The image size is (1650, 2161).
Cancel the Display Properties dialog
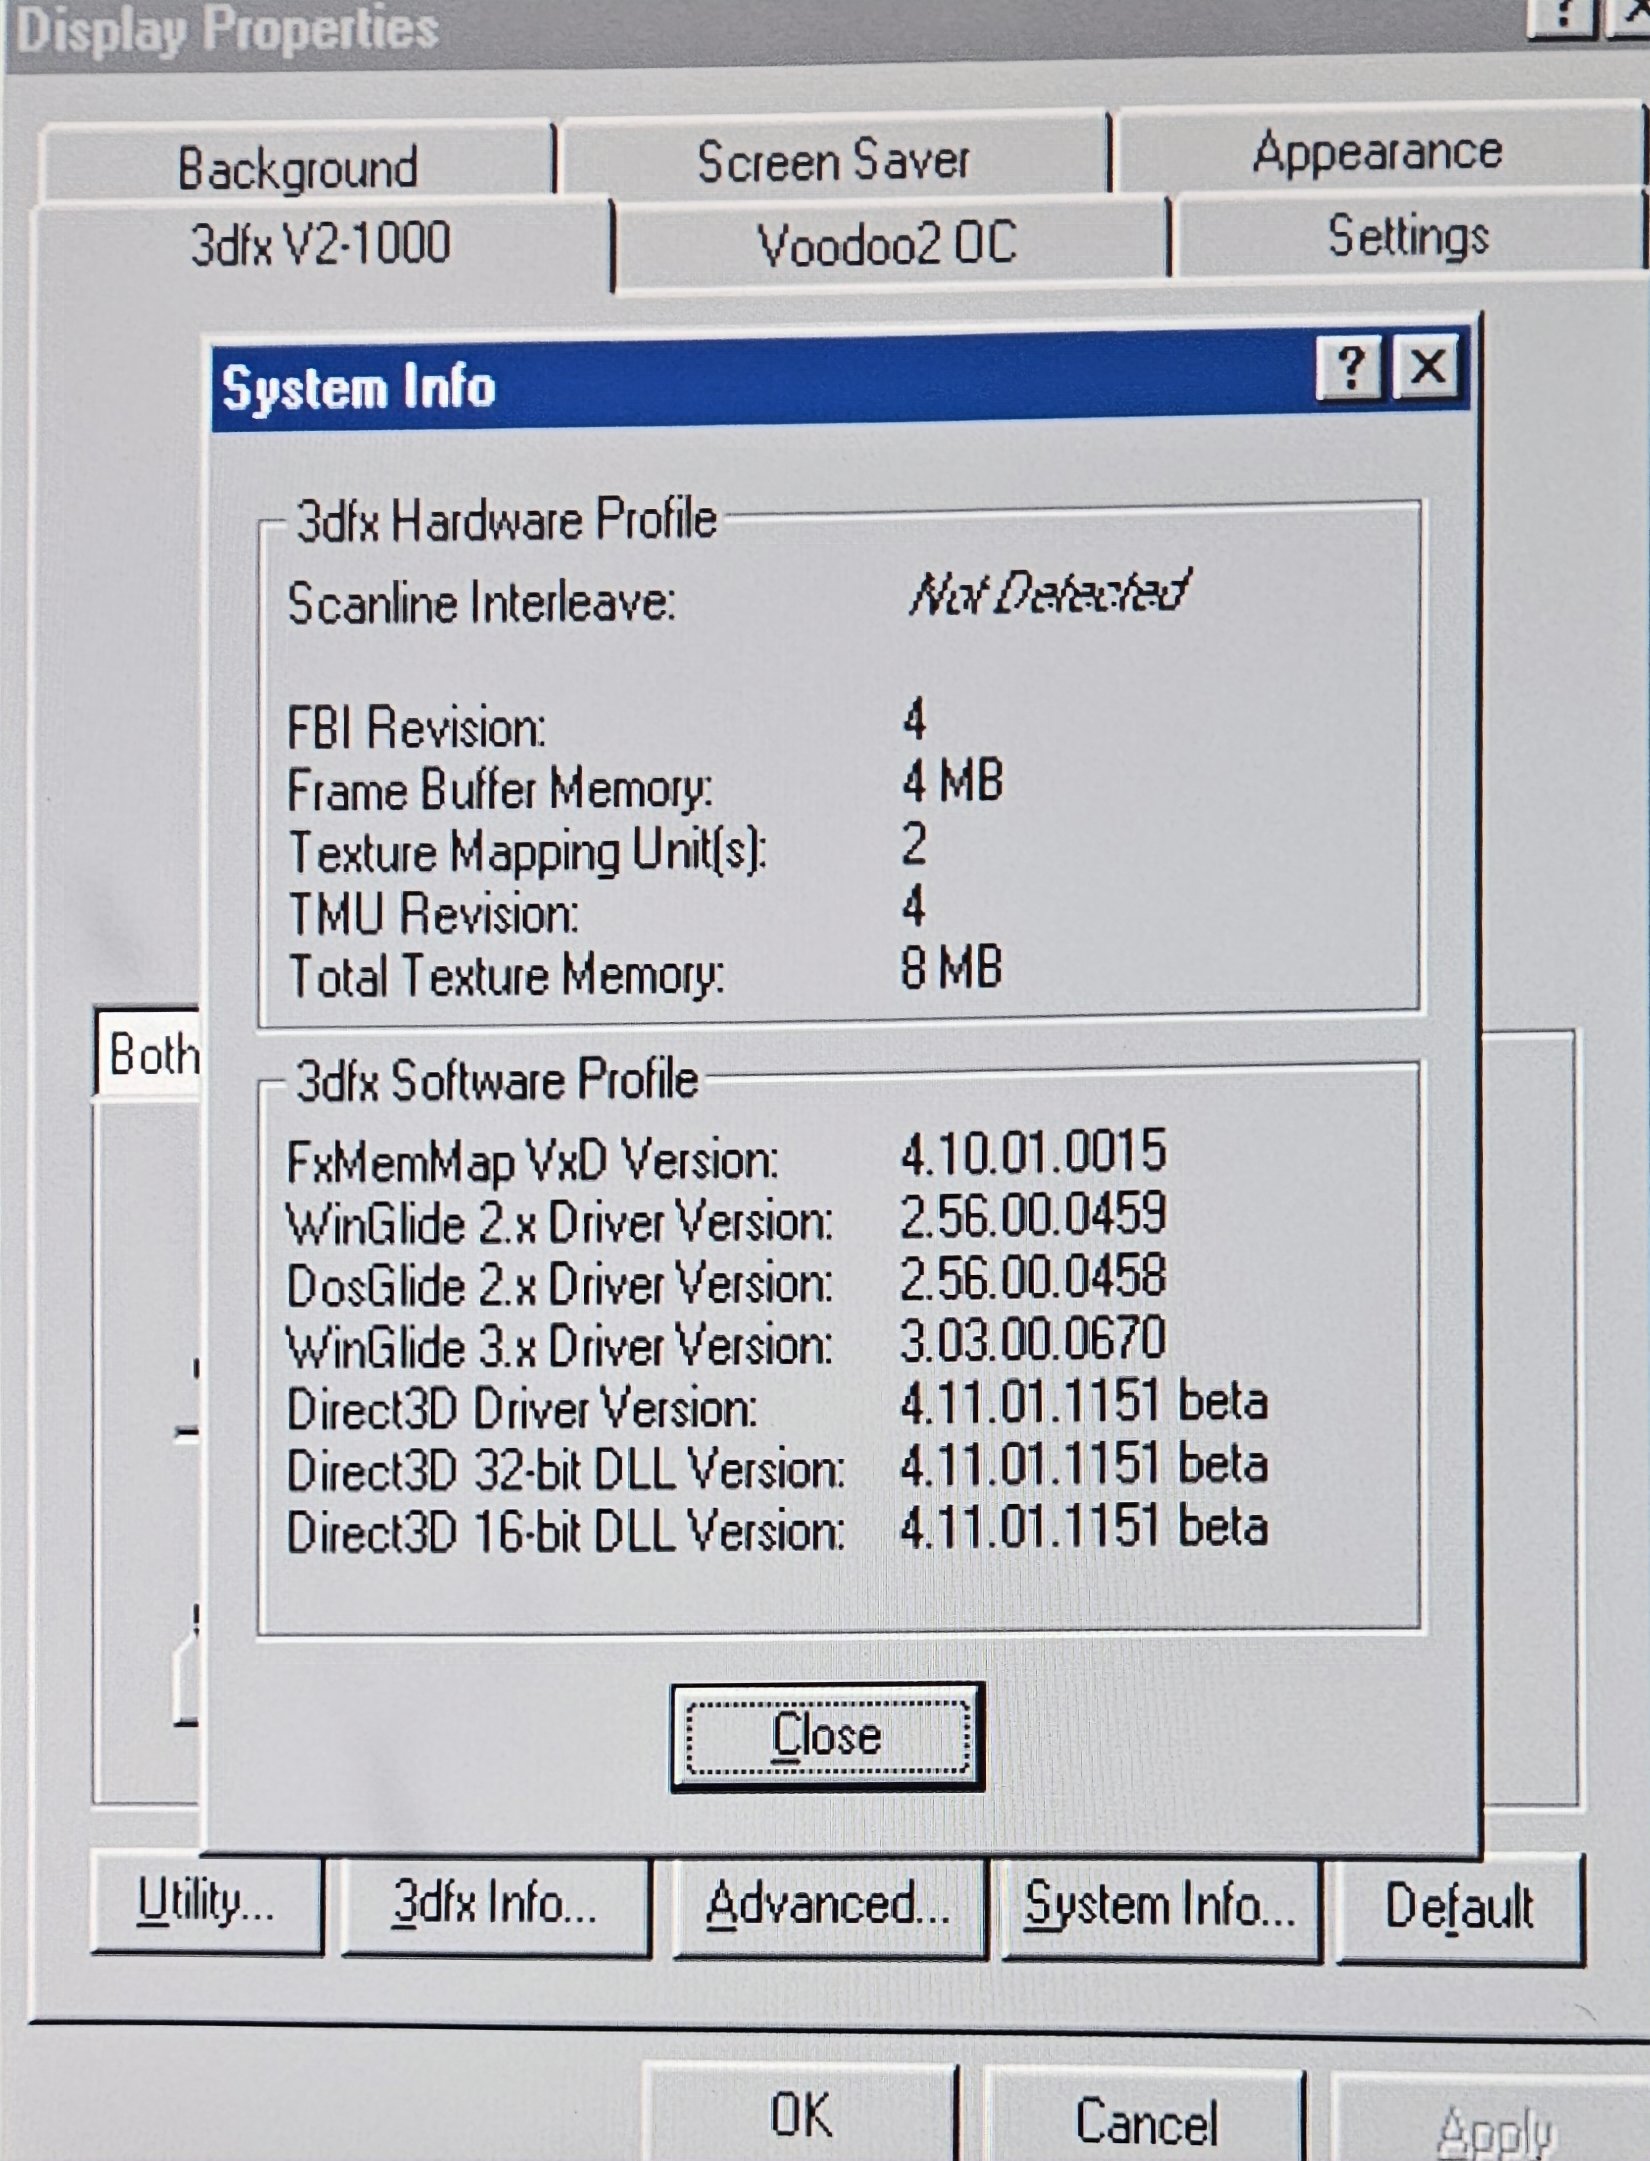1146,2119
